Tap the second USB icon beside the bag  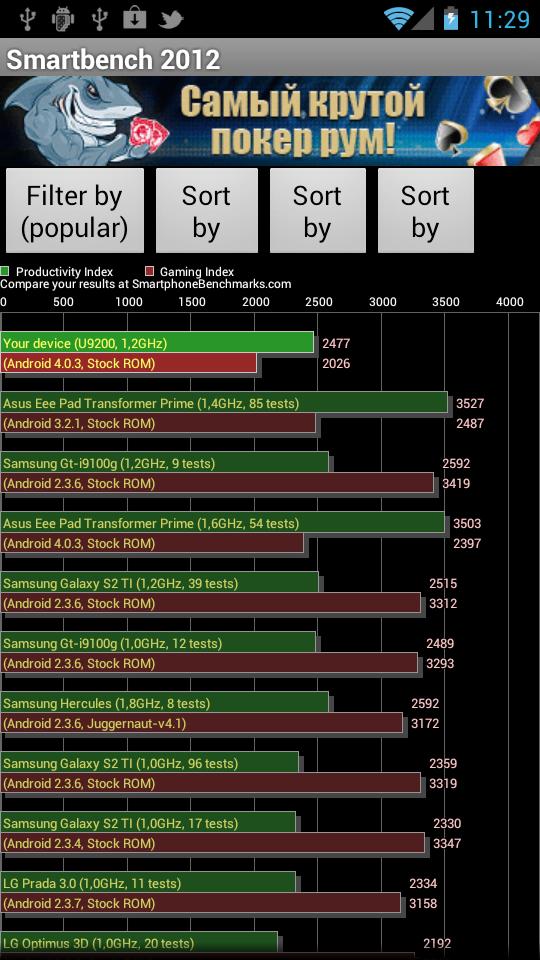(x=99, y=19)
